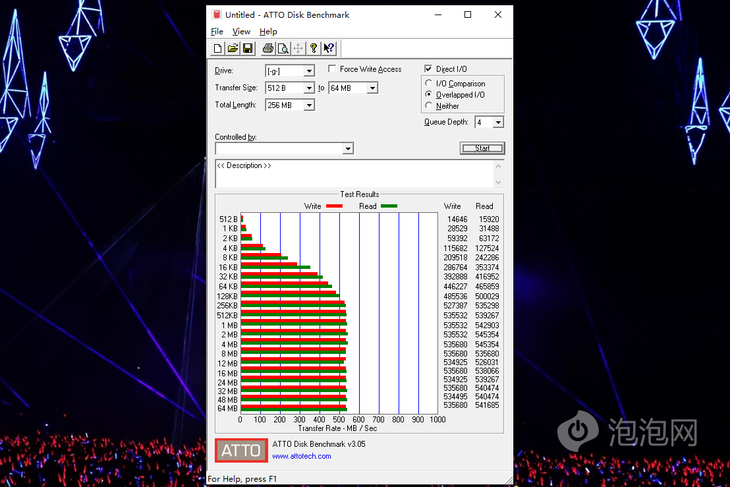Click the red ATTO title bar icon
730x487 pixels.
216,14
